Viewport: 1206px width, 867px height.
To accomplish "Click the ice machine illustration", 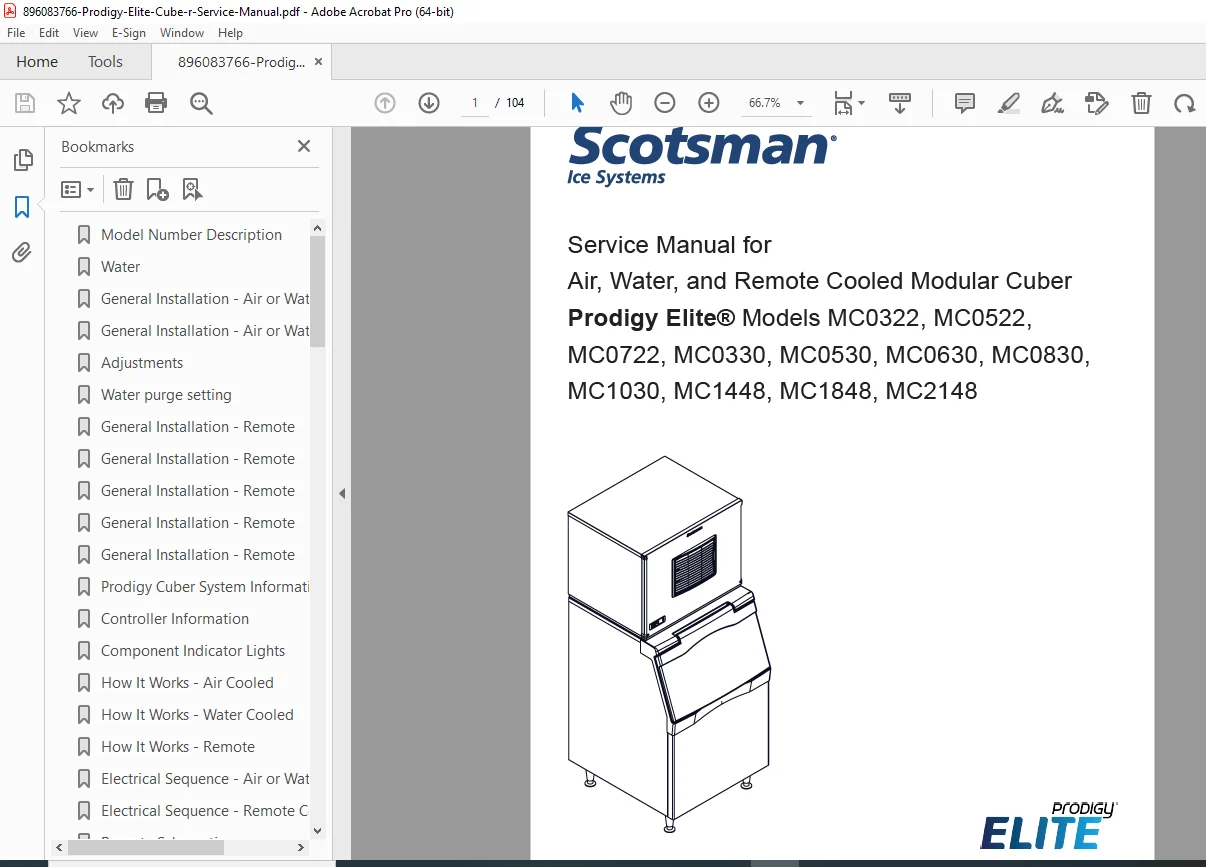I will [x=669, y=643].
